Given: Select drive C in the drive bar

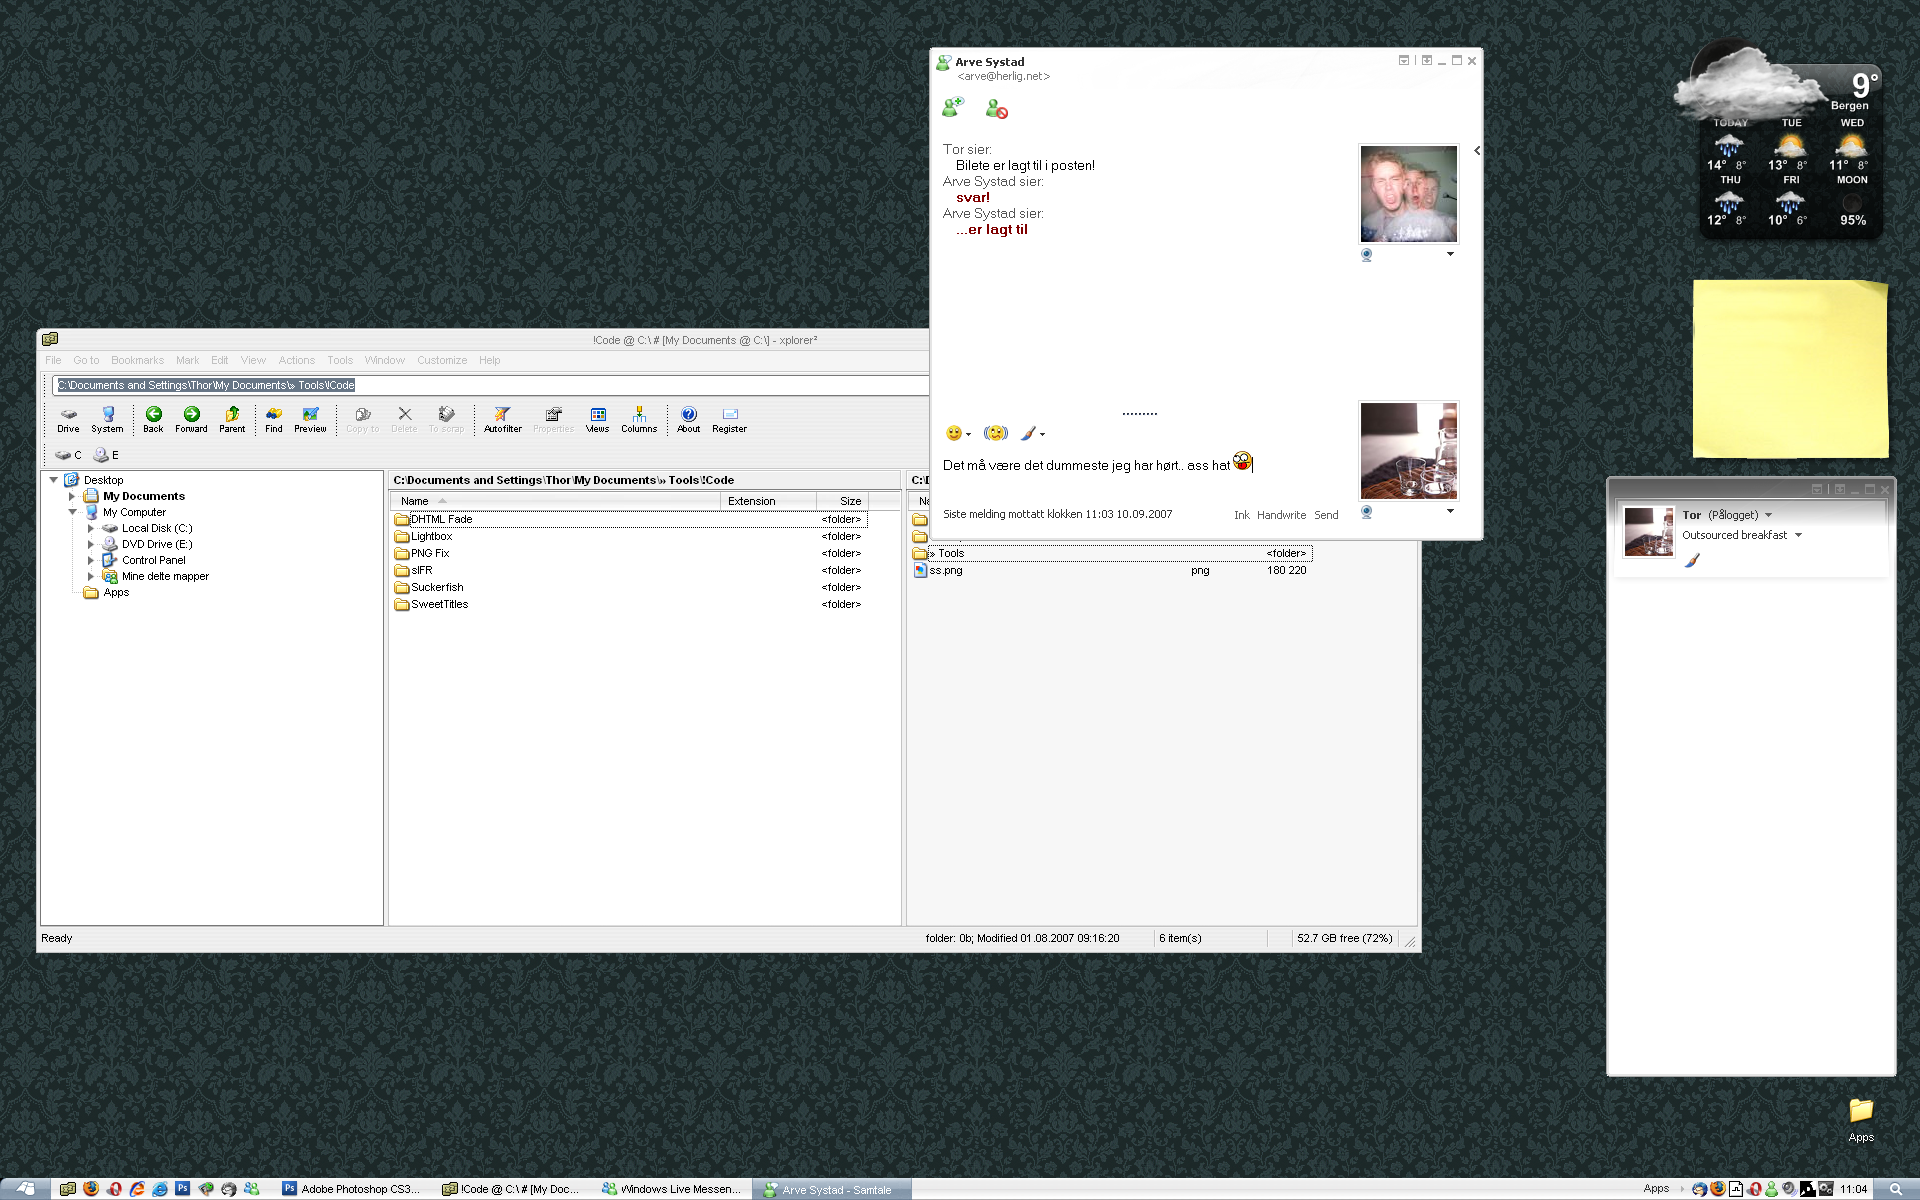Looking at the screenshot, I should pos(68,455).
